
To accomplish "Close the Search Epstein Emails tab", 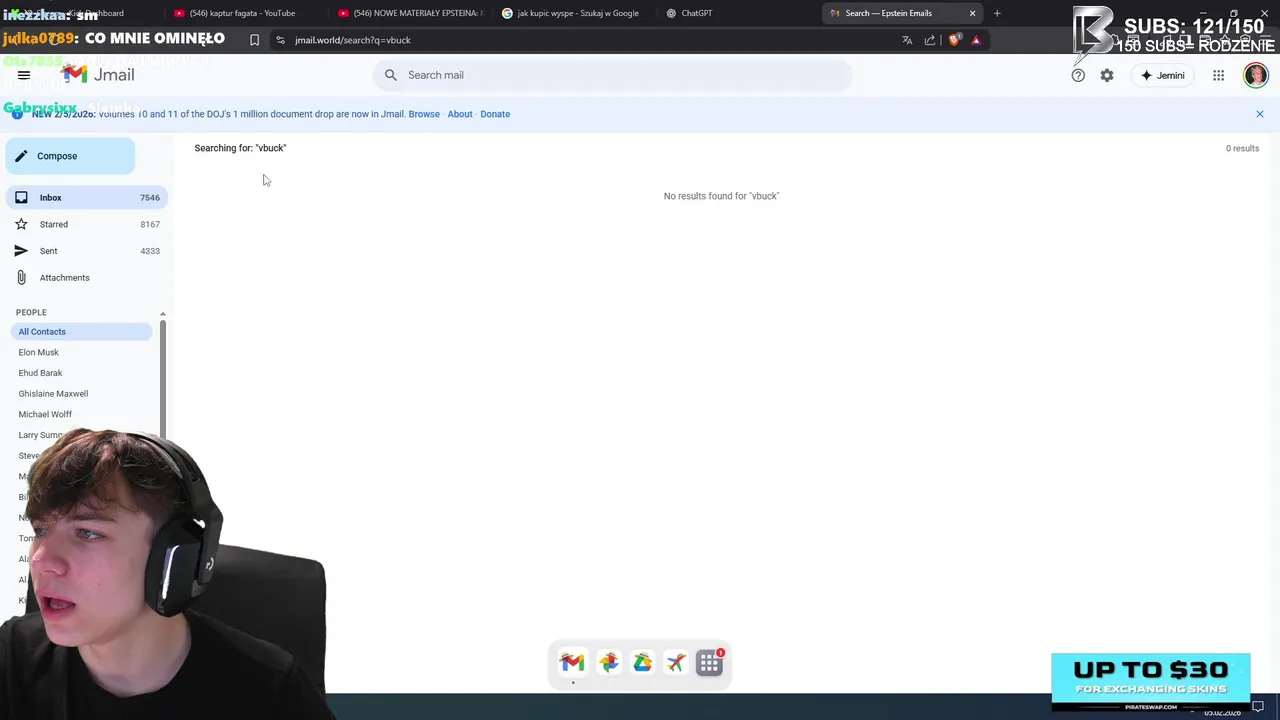I will pyautogui.click(x=972, y=13).
